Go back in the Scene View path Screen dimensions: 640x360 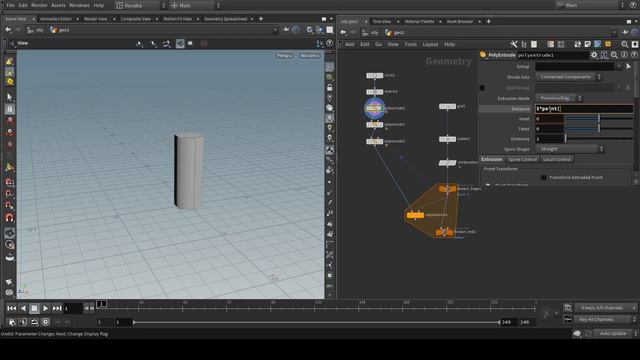pyautogui.click(x=8, y=30)
